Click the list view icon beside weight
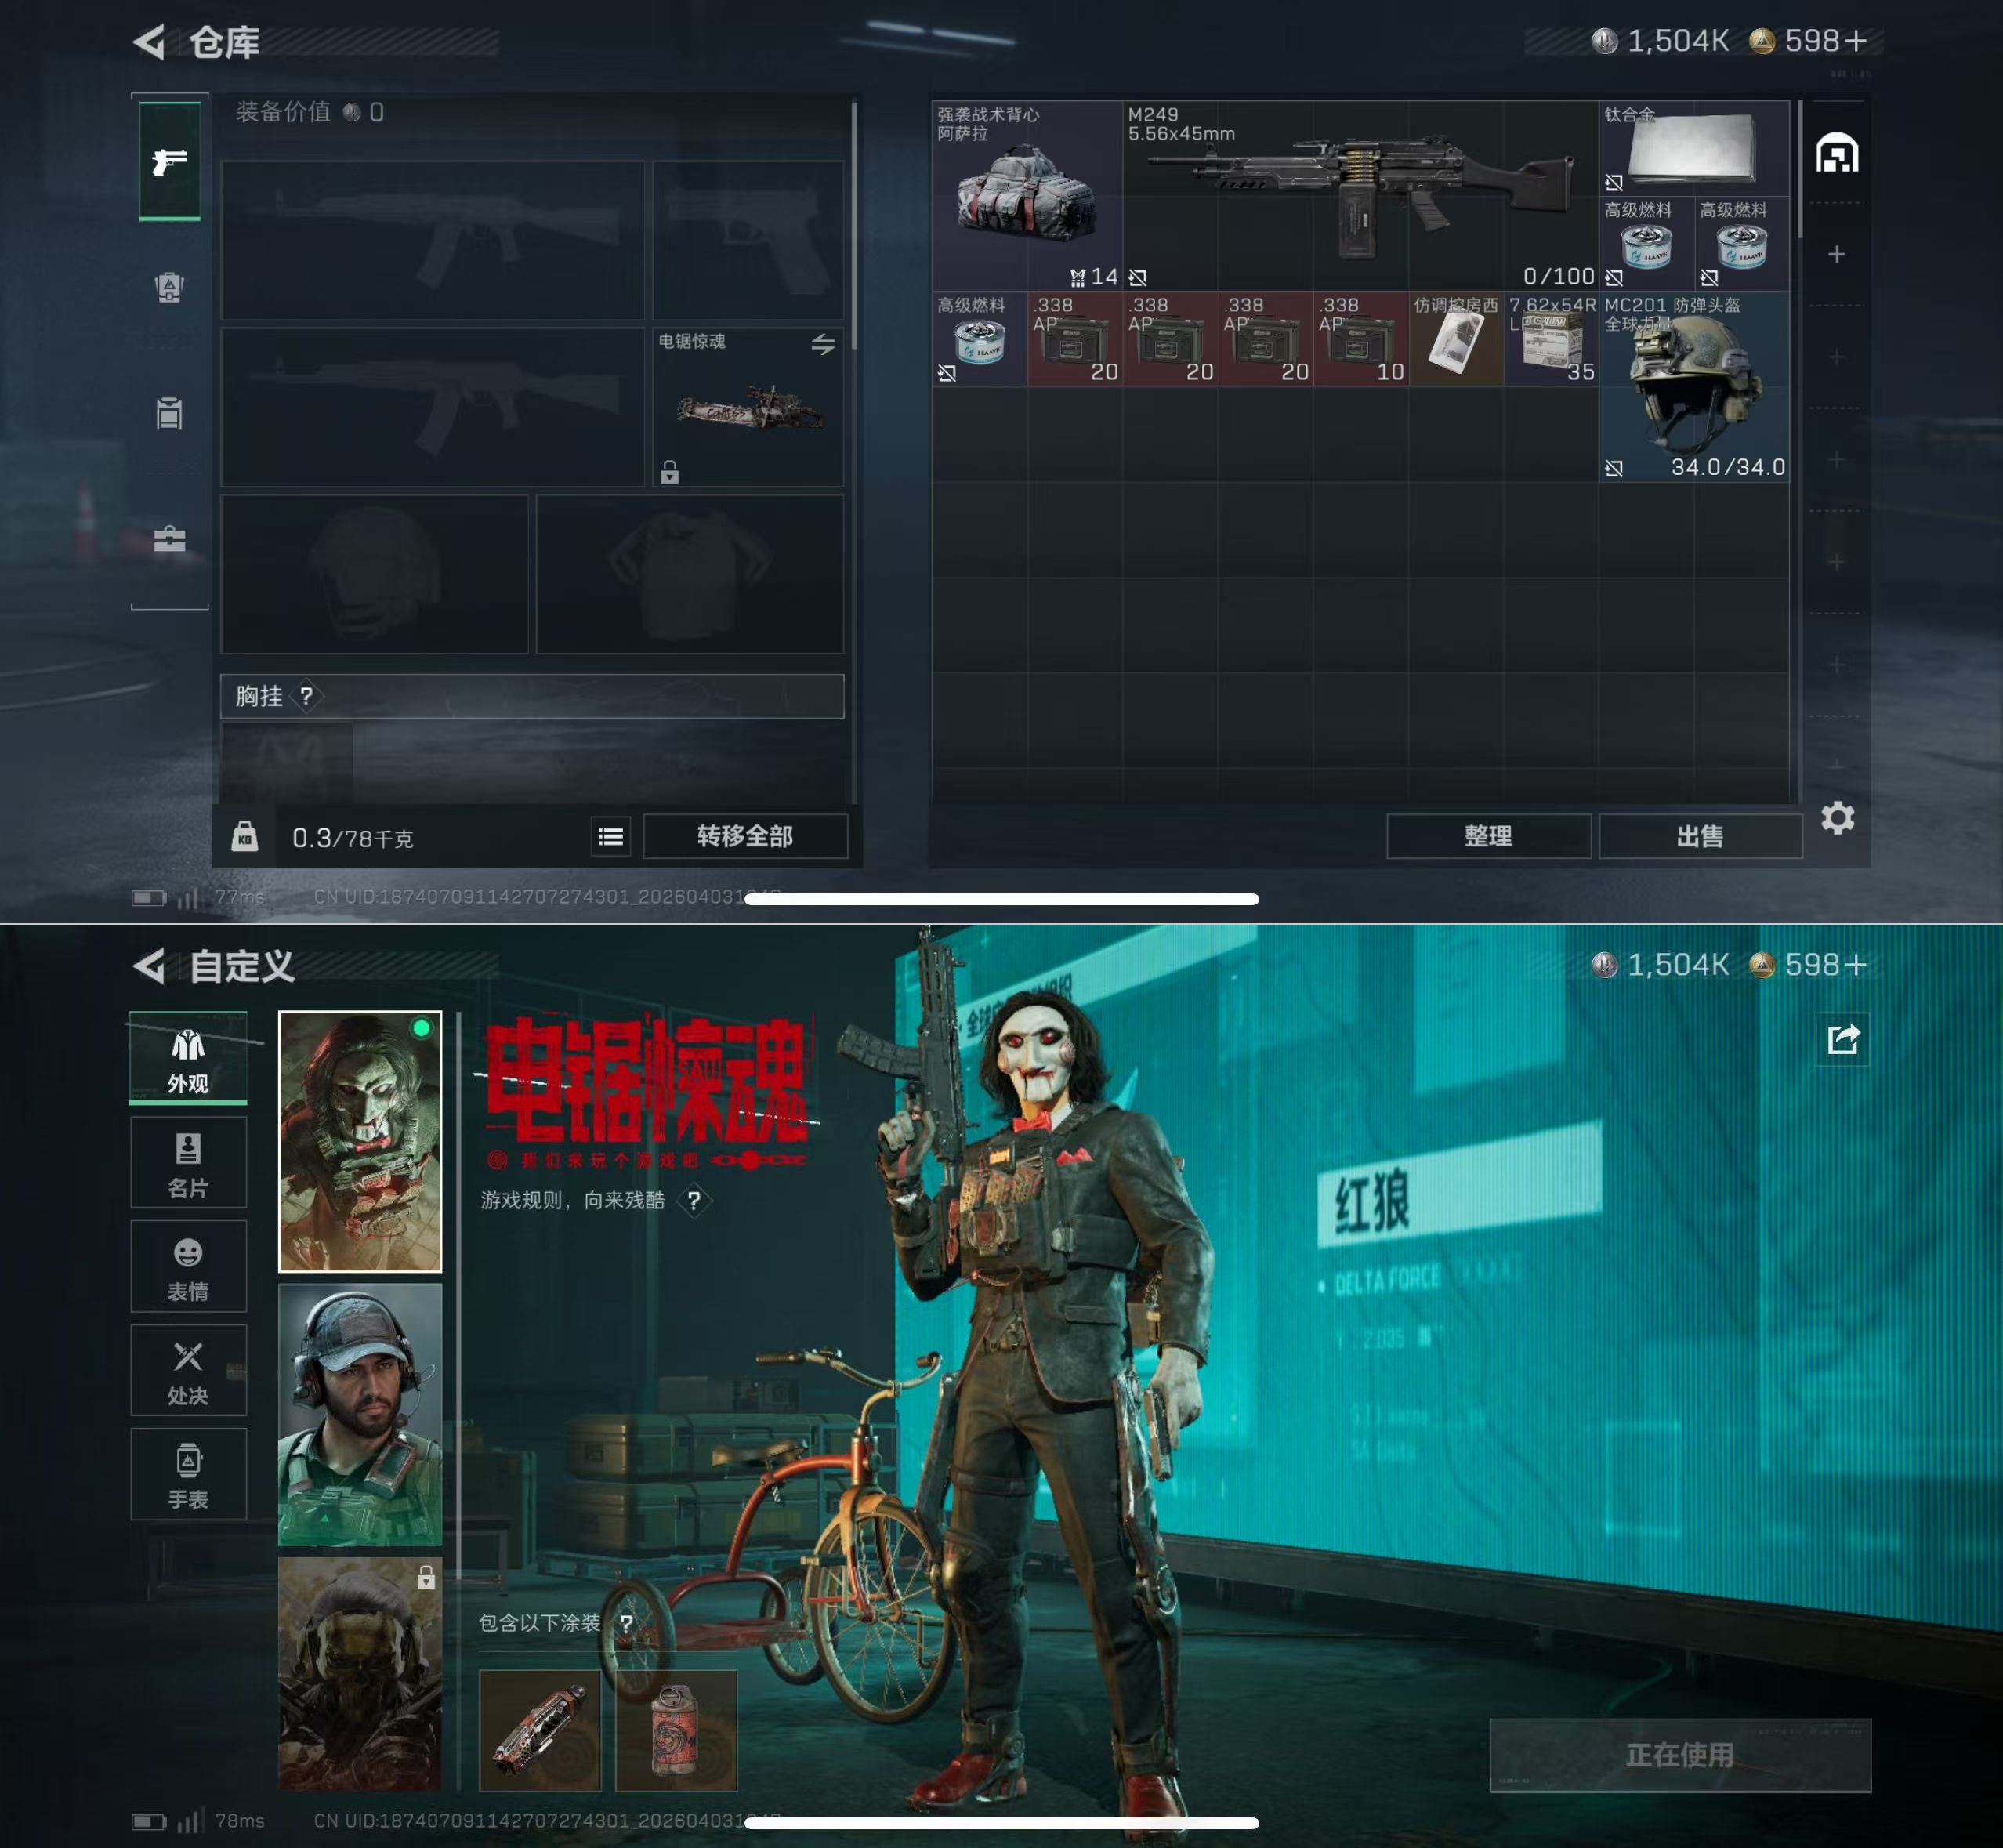 [x=610, y=837]
